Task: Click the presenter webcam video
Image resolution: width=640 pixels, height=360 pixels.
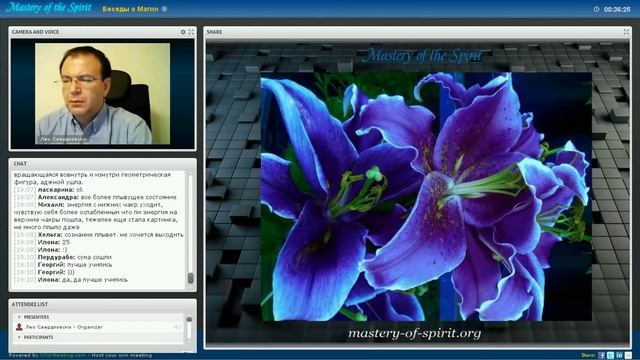Action: [102, 93]
